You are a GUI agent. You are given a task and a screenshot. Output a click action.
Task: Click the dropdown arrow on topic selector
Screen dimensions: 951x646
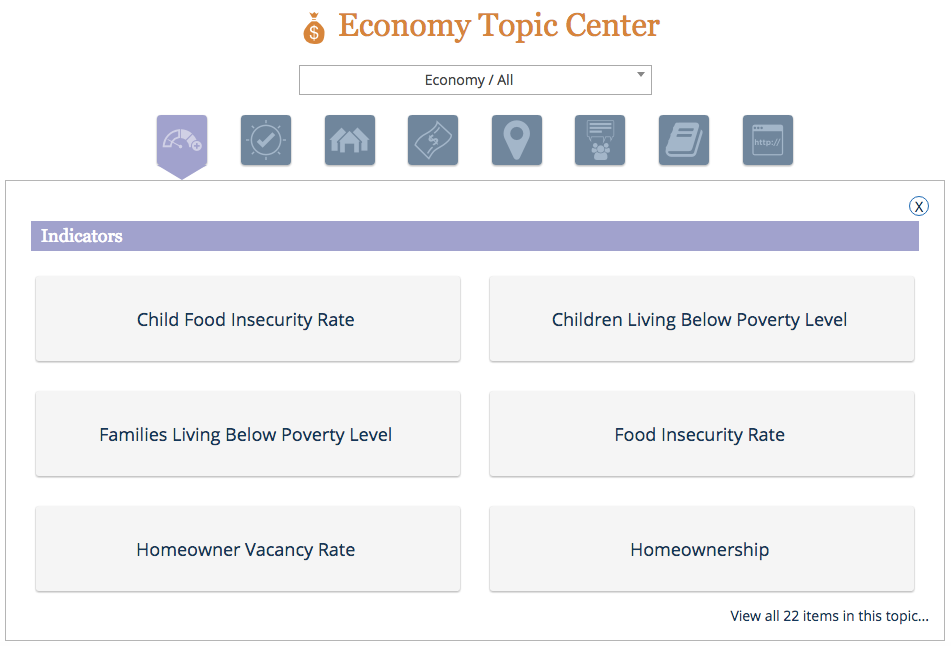[x=640, y=75]
